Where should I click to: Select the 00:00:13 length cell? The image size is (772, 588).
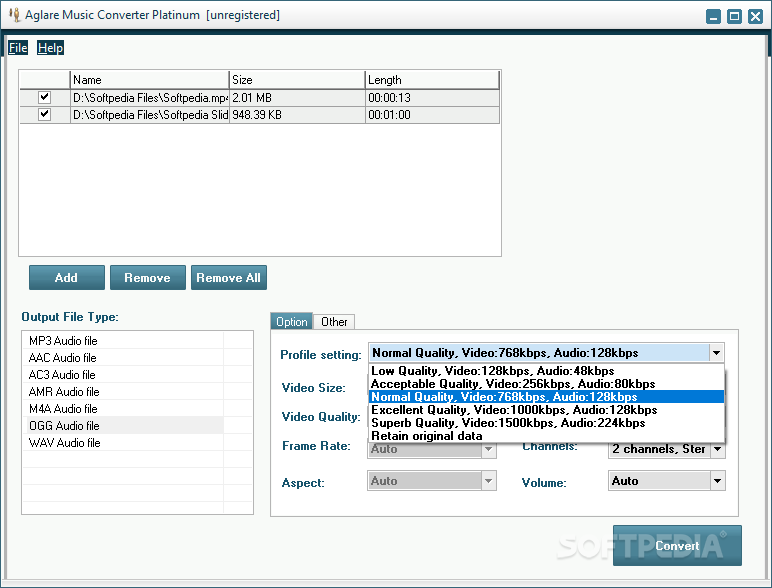(x=432, y=98)
